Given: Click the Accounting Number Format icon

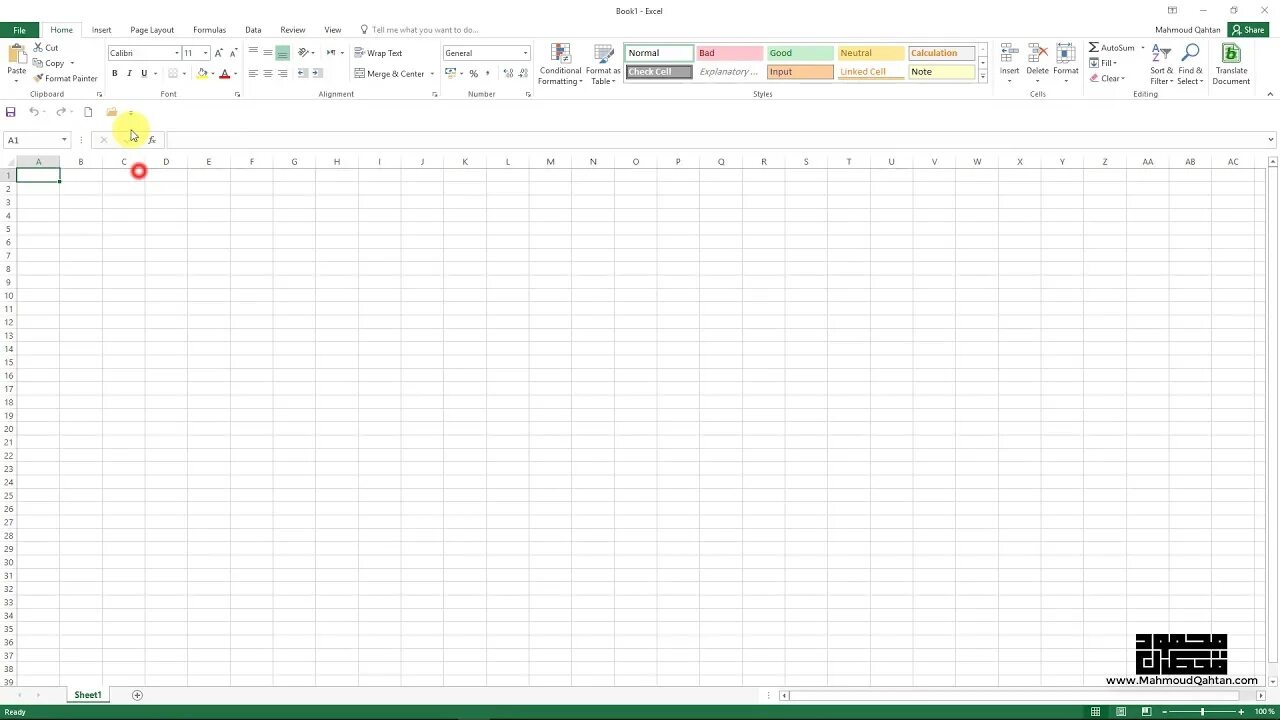Looking at the screenshot, I should tap(450, 73).
